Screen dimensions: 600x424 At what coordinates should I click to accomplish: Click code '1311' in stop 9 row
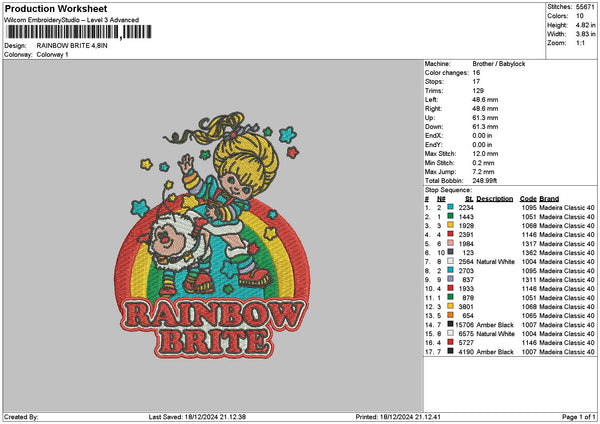[529, 279]
